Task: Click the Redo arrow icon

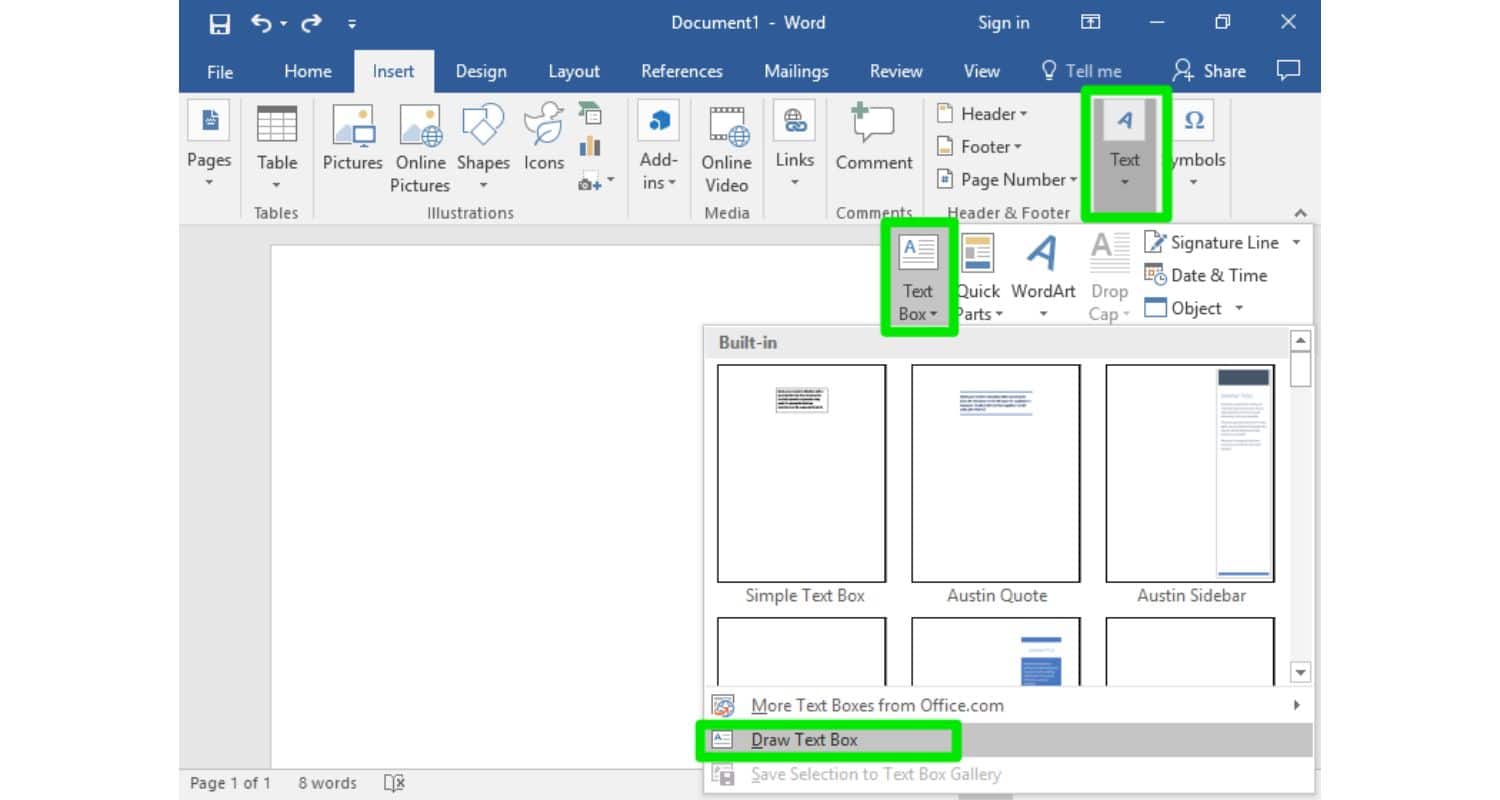Action: pos(311,23)
